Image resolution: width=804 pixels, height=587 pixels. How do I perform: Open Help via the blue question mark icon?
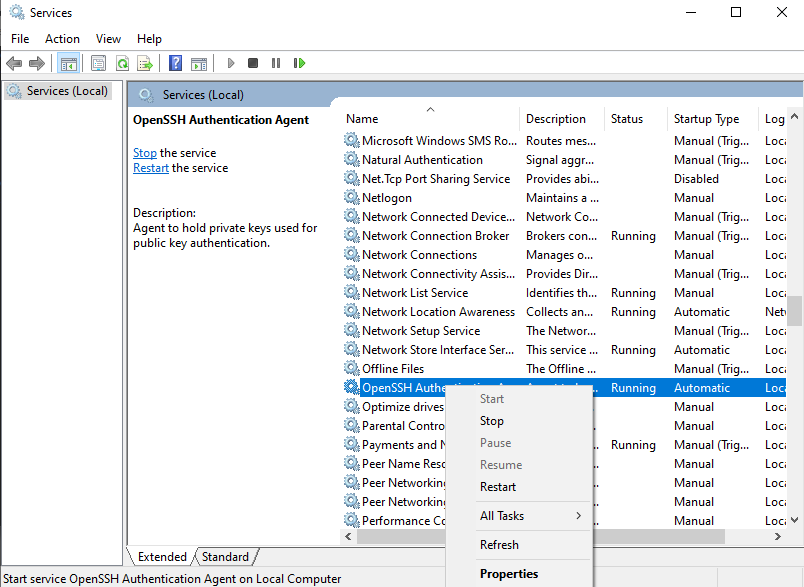coord(175,64)
